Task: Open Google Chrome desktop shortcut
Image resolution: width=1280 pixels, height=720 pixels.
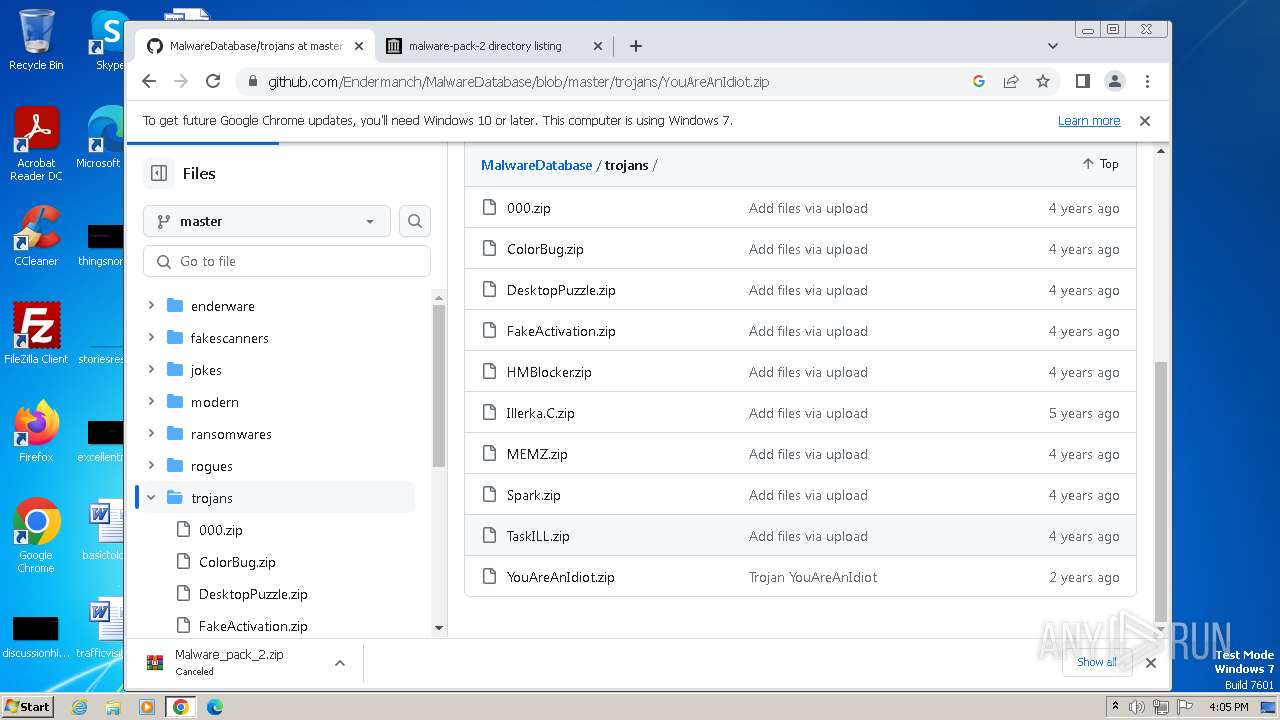Action: pyautogui.click(x=36, y=535)
